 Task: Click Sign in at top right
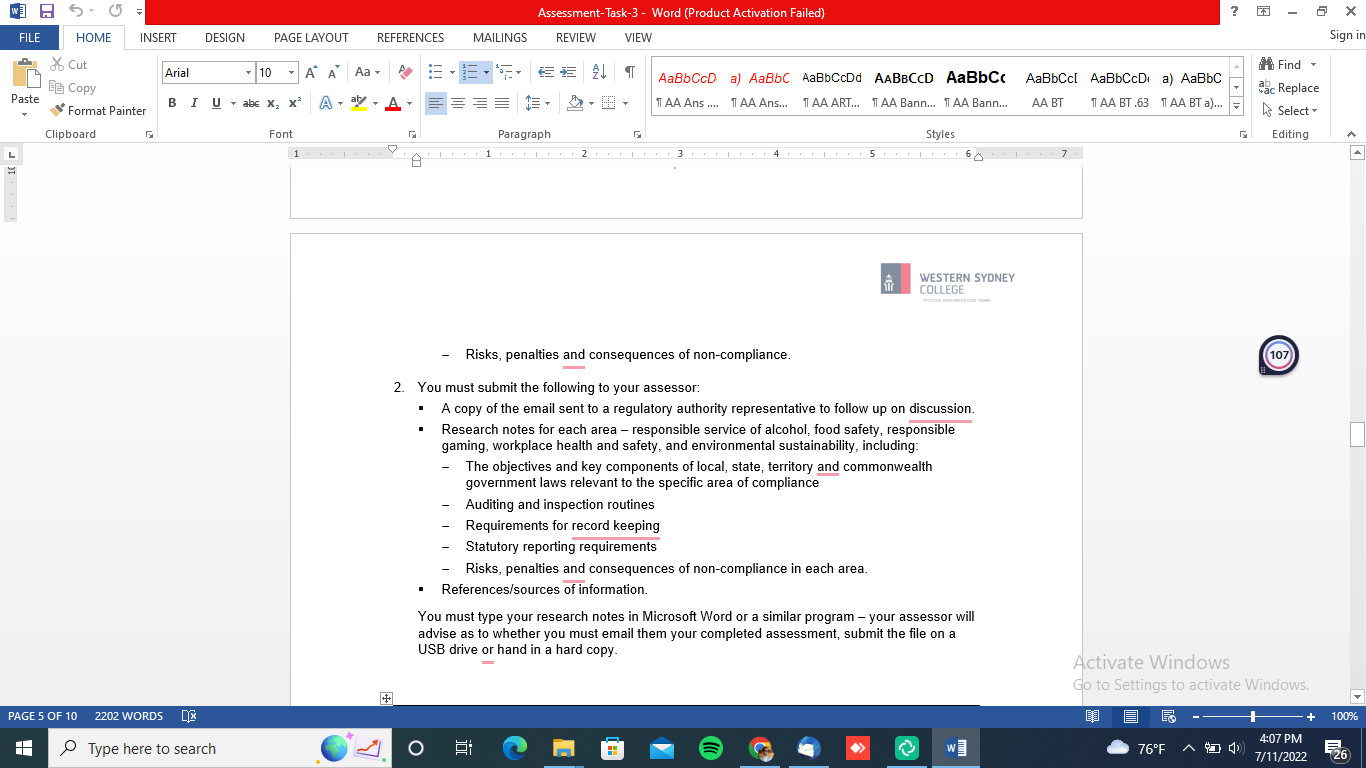coord(1347,35)
